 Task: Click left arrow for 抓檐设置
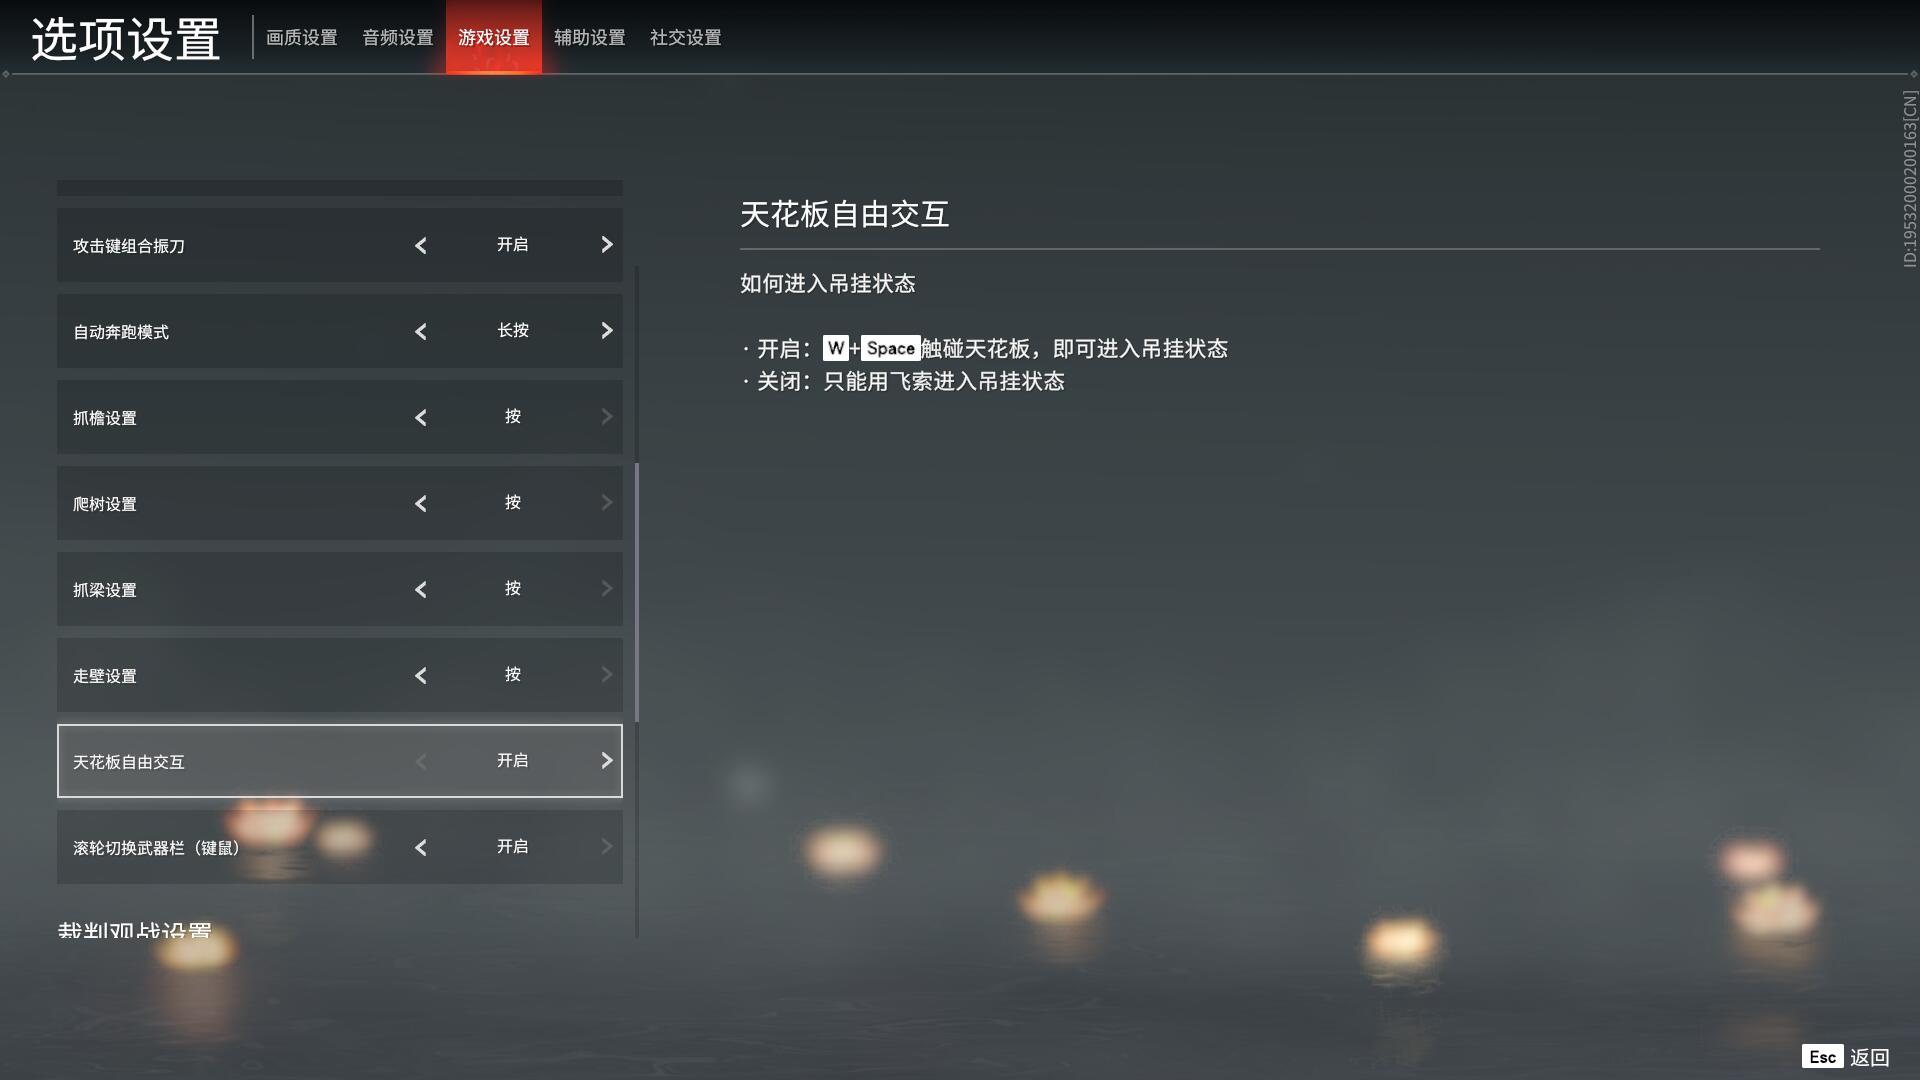click(421, 417)
